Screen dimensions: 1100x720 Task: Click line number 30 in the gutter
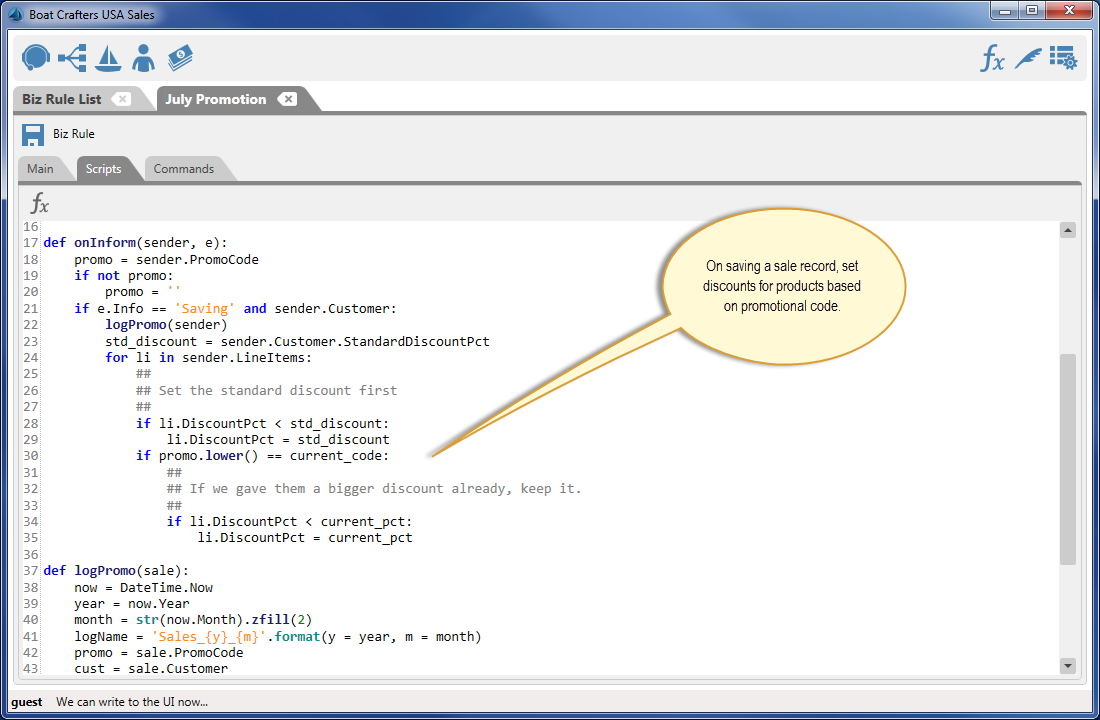[31, 456]
